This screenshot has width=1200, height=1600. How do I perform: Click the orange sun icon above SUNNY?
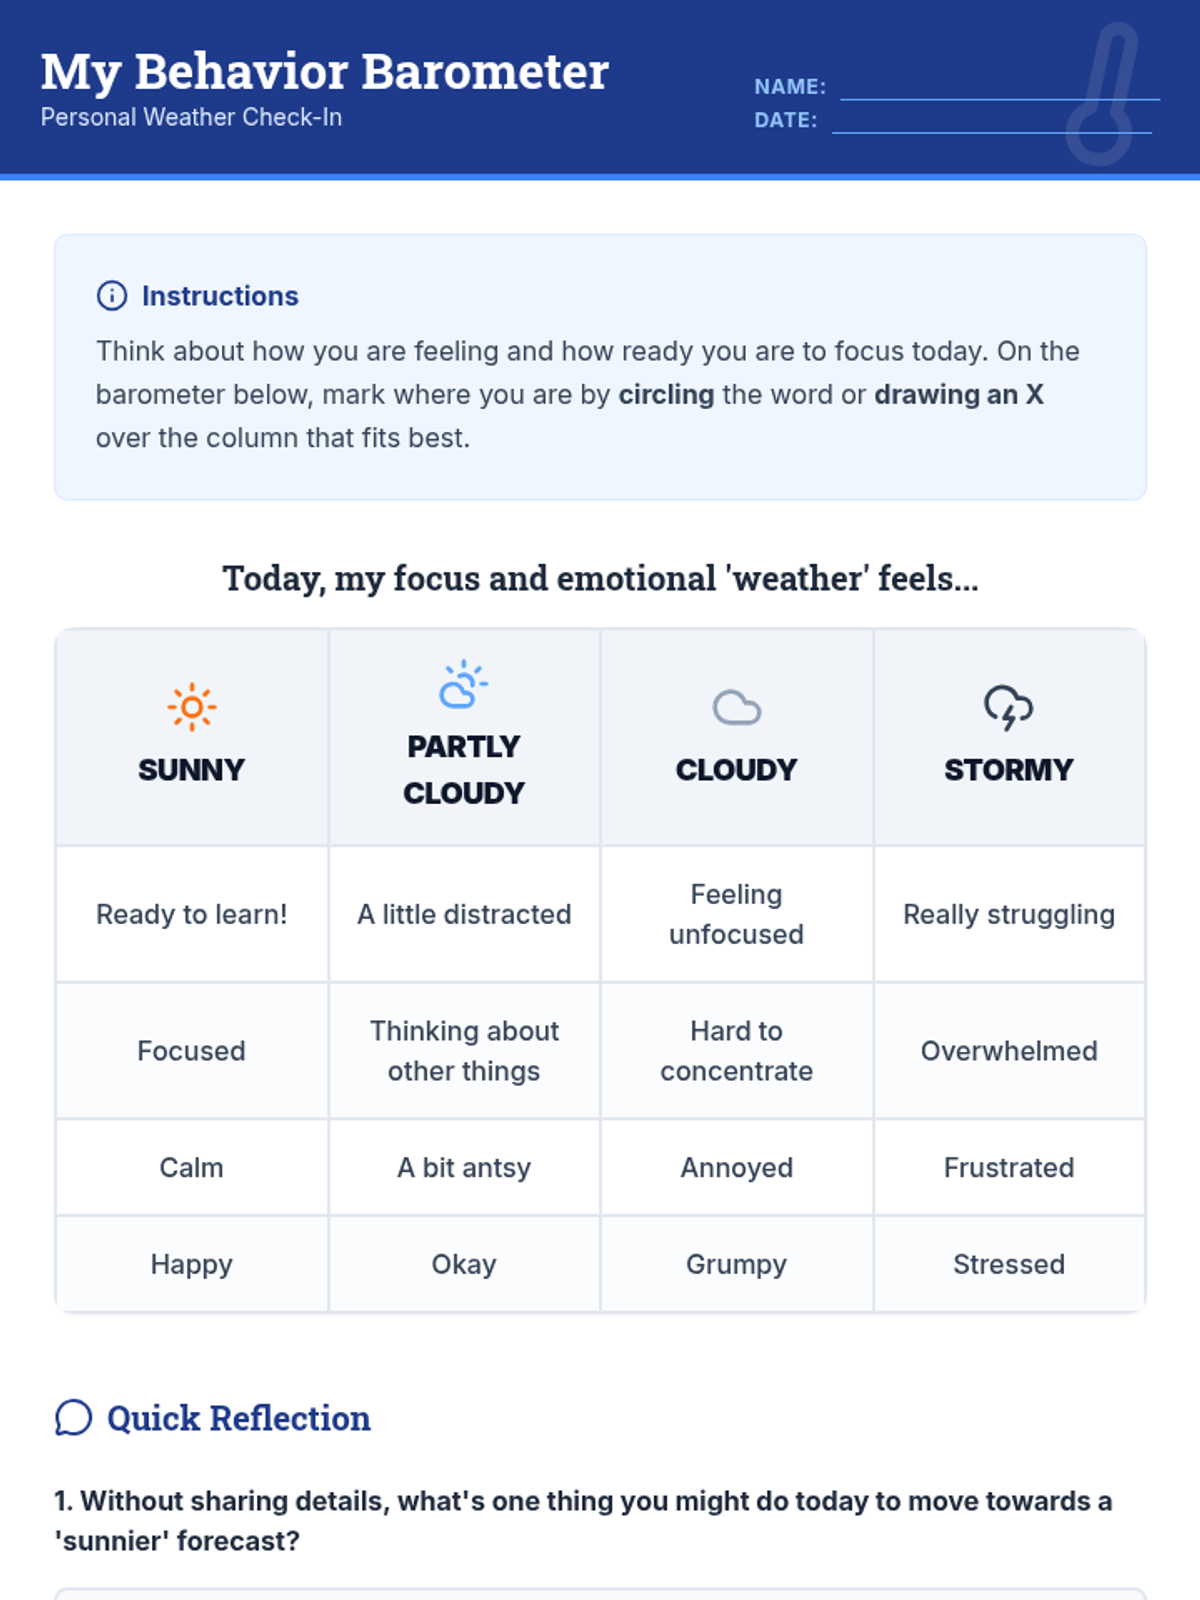click(x=191, y=708)
